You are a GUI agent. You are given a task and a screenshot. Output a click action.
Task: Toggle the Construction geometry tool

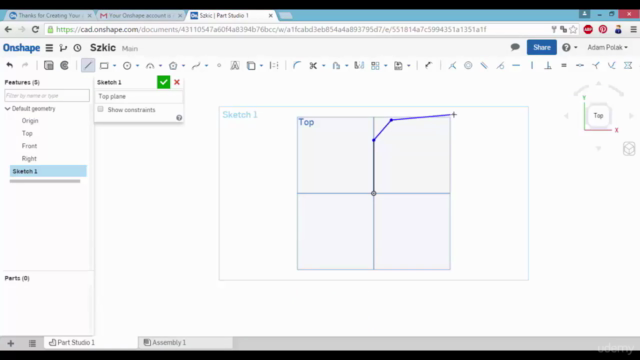[274, 65]
